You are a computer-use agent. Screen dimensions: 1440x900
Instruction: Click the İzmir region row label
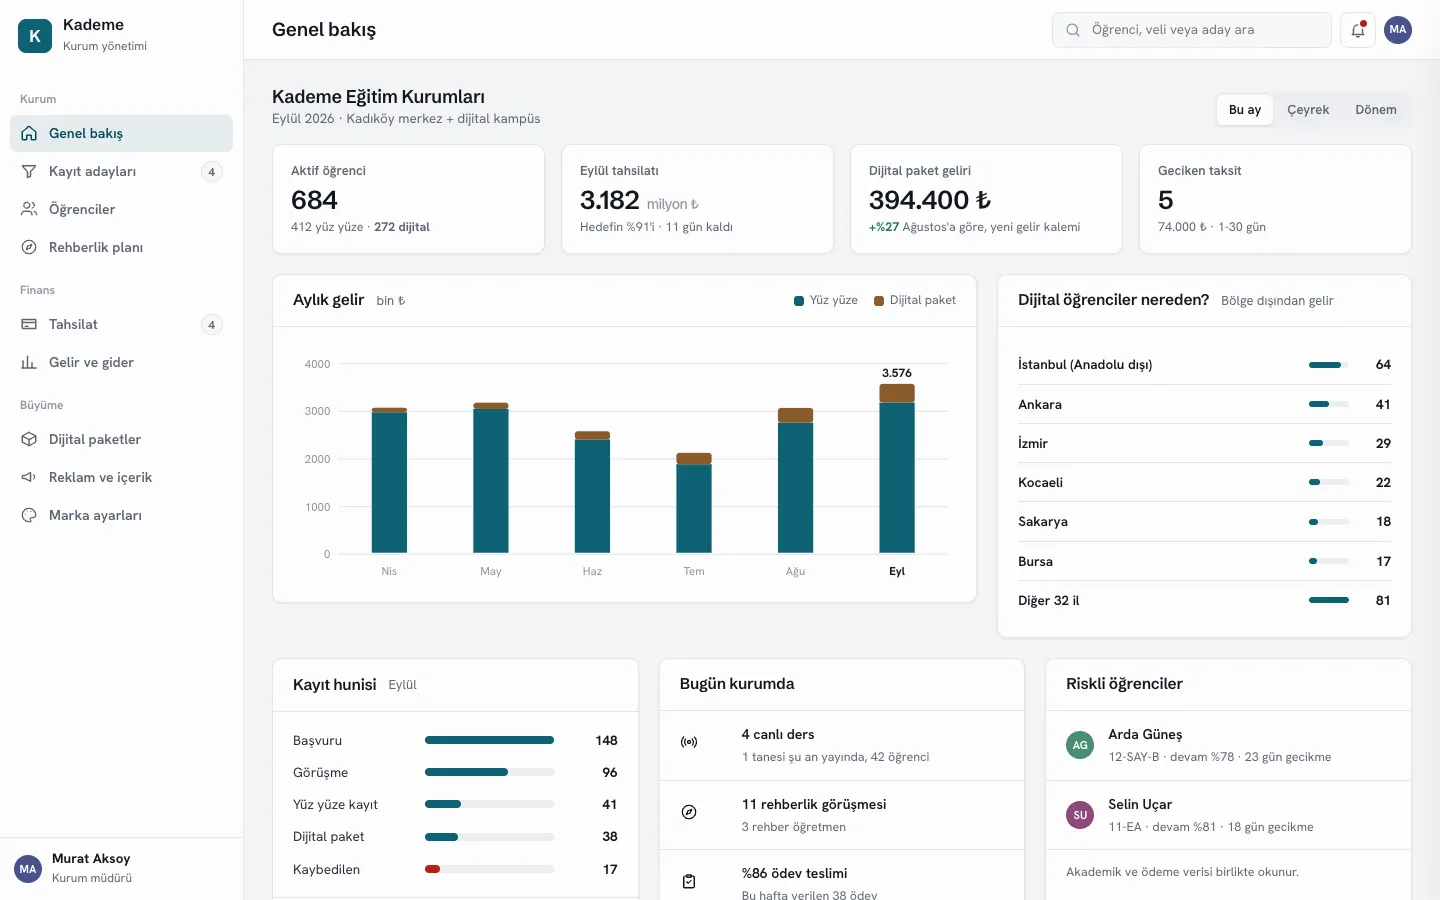point(1033,443)
